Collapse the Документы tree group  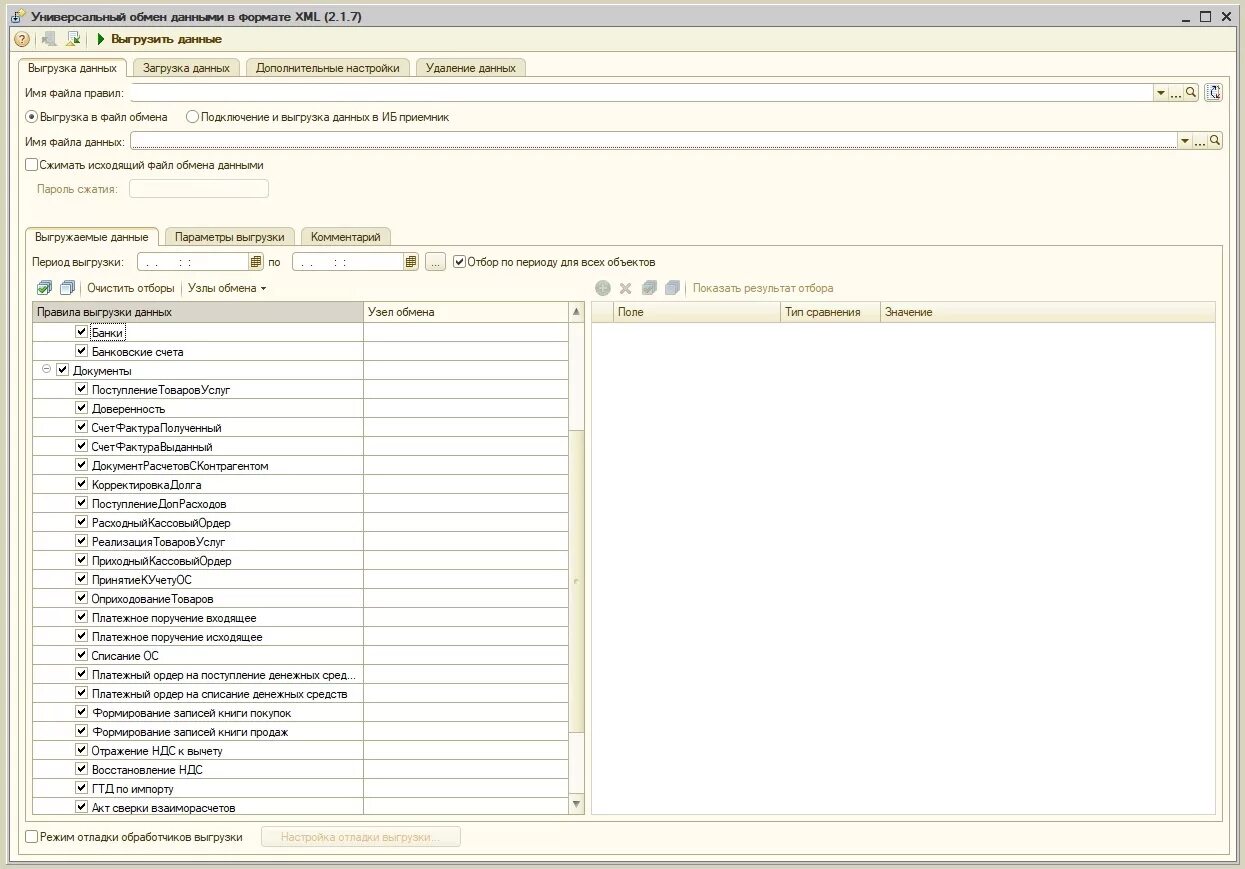pyautogui.click(x=46, y=370)
